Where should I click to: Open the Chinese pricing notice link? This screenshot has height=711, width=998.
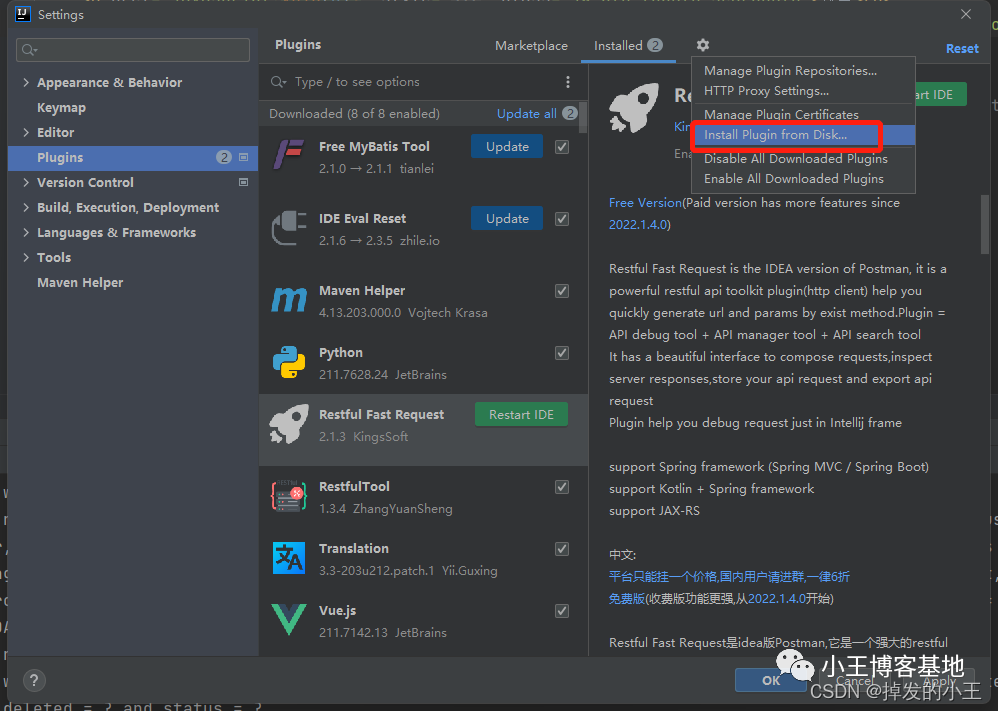coord(729,577)
